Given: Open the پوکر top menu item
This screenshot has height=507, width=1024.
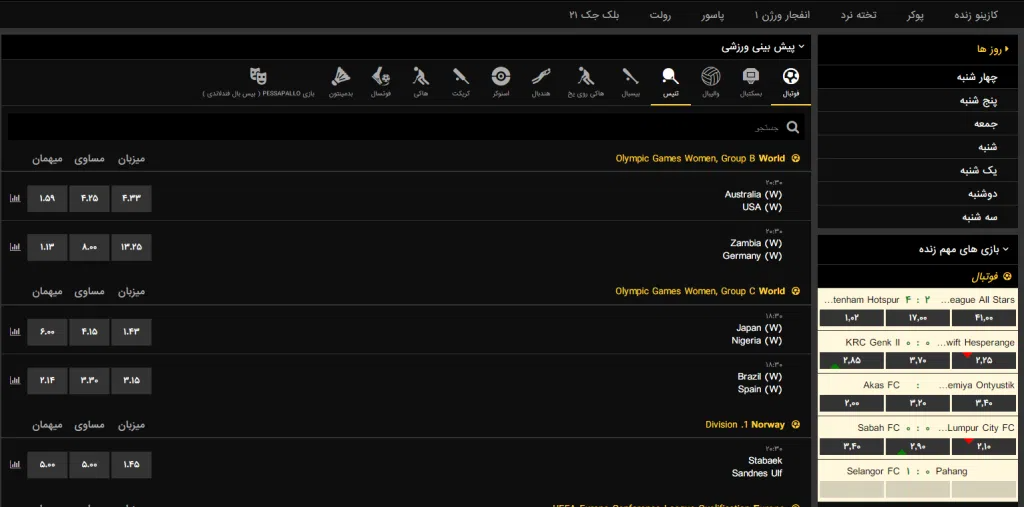Looking at the screenshot, I should pos(915,15).
